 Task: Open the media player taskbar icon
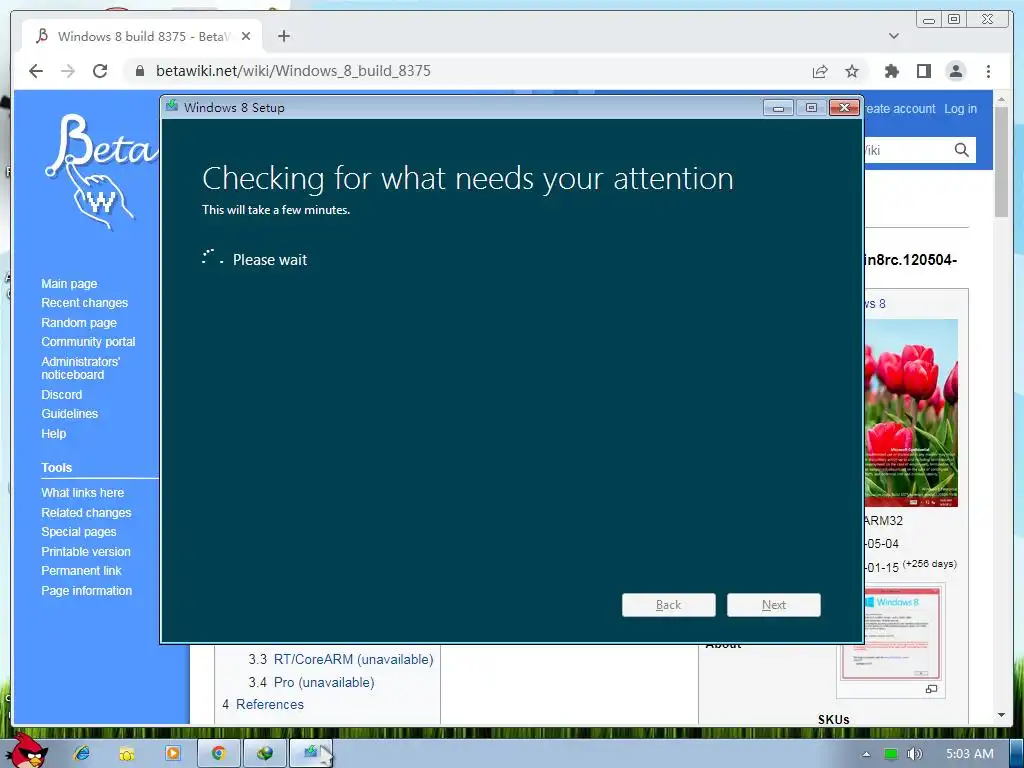172,754
